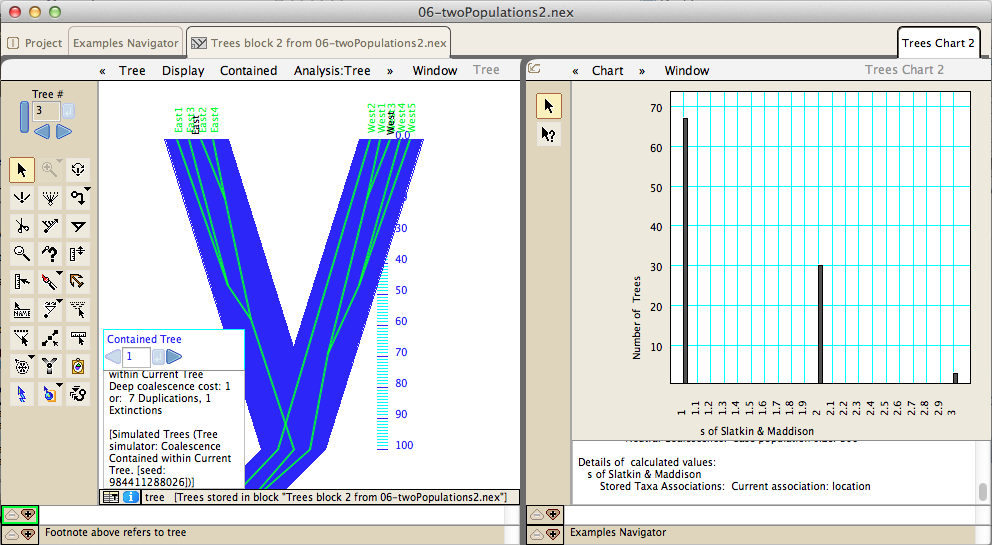Select the ruler tool in the tree palette
Screen dimensions: 992x545
point(78,254)
